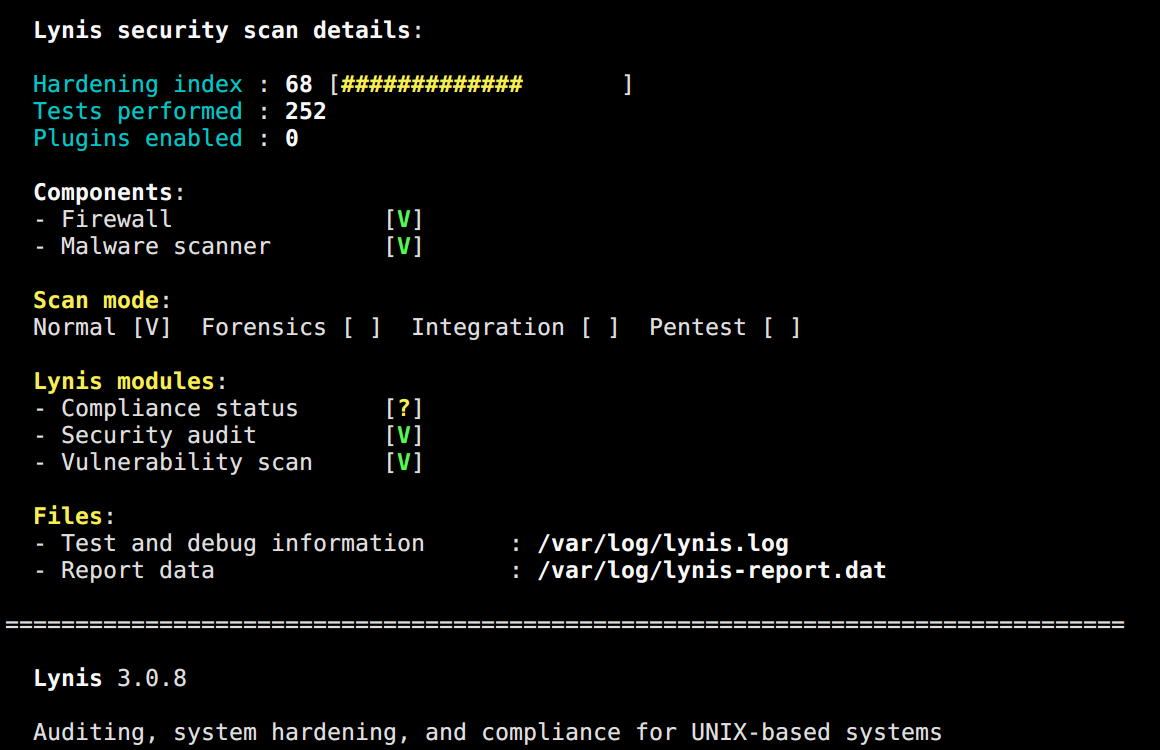Click the Normal scan mode [V] marker
This screenshot has width=1160, height=750.
152,328
